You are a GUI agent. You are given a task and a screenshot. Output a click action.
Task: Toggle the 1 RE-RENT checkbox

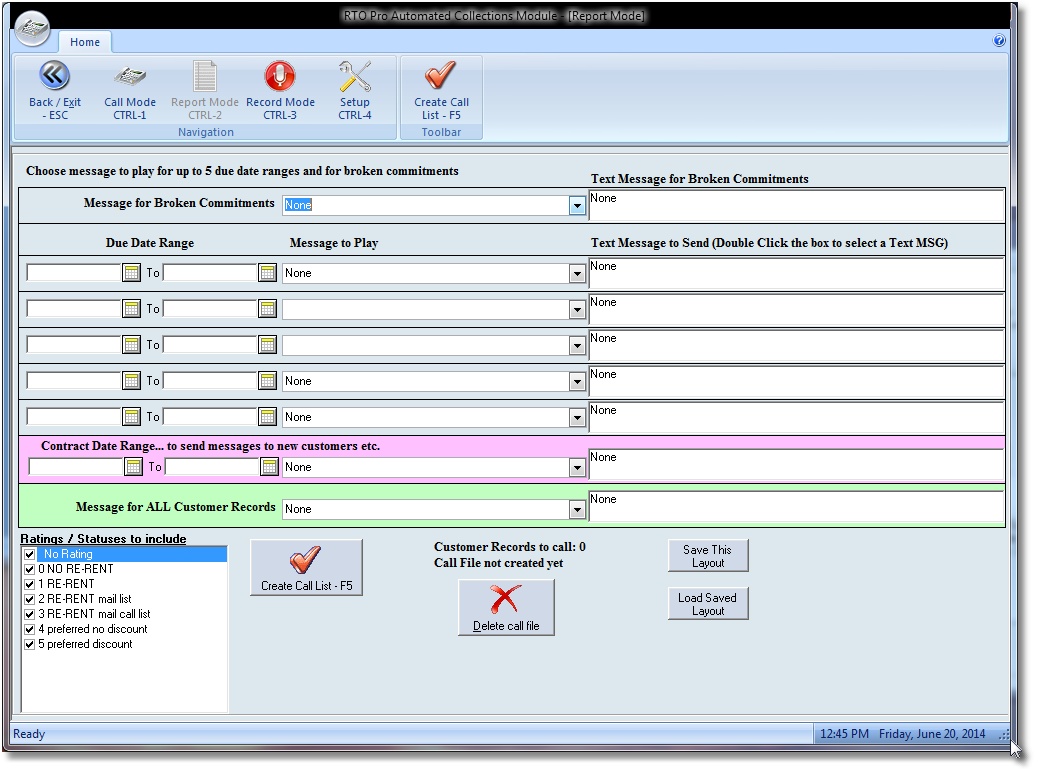(30, 584)
